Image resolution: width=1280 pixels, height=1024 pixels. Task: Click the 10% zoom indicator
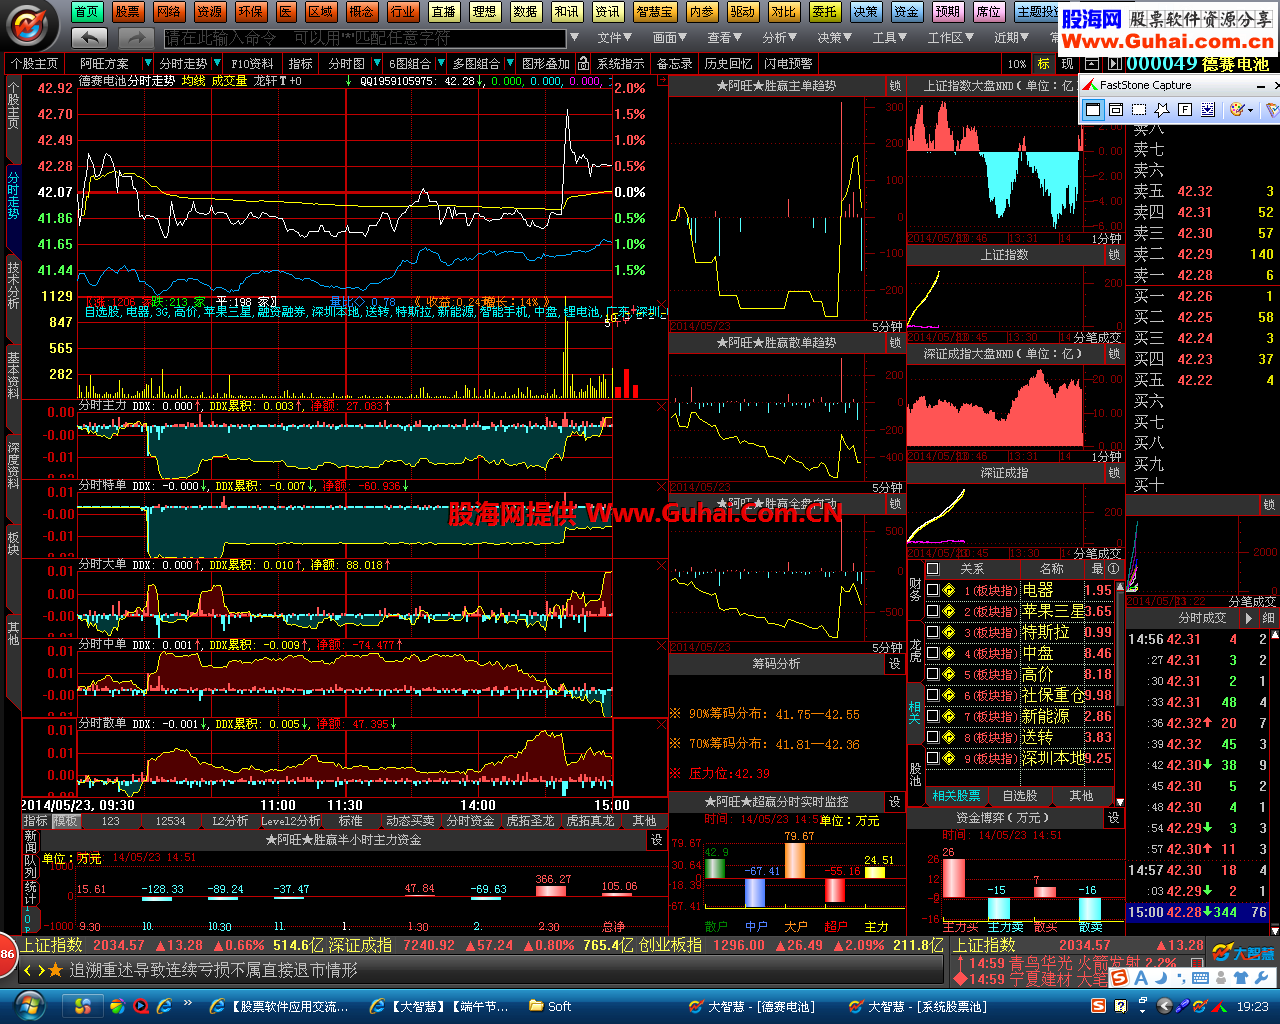(x=1017, y=63)
